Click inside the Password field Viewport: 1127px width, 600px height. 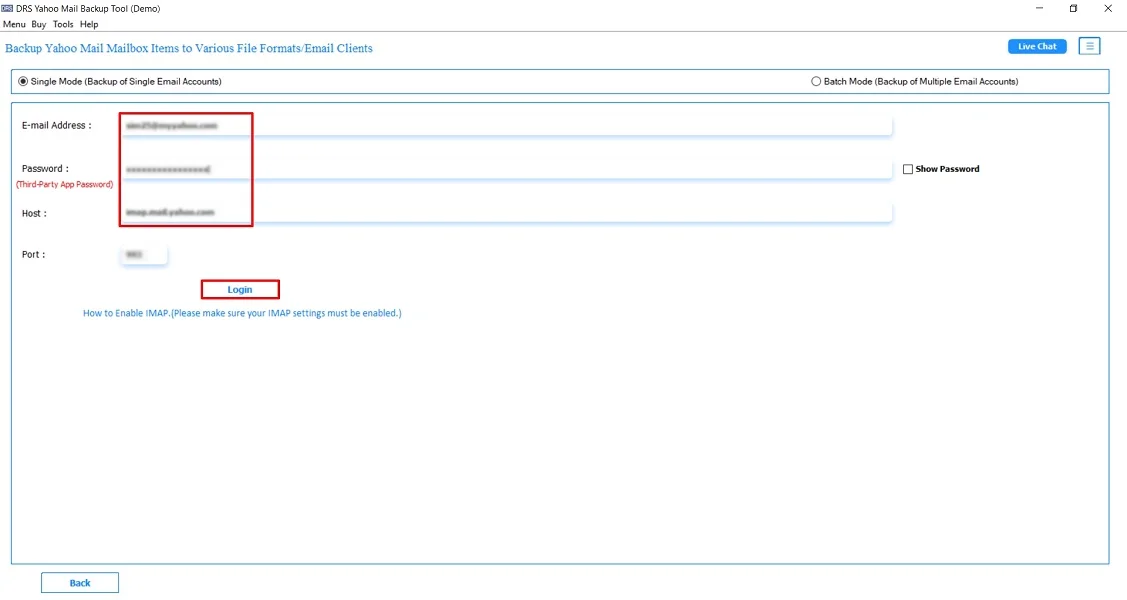pyautogui.click(x=400, y=168)
